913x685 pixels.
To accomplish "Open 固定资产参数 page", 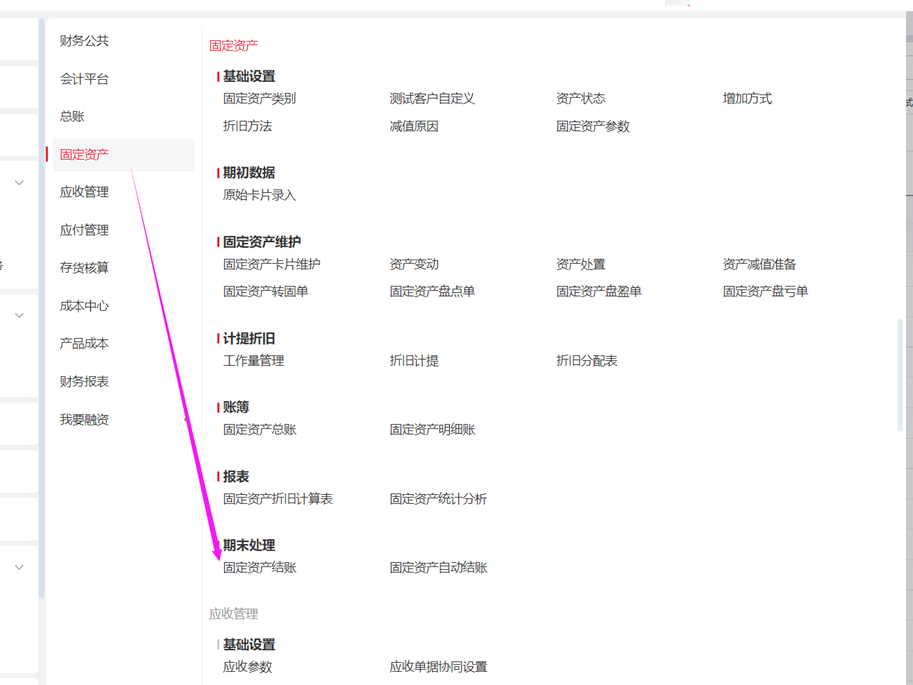I will tap(593, 126).
